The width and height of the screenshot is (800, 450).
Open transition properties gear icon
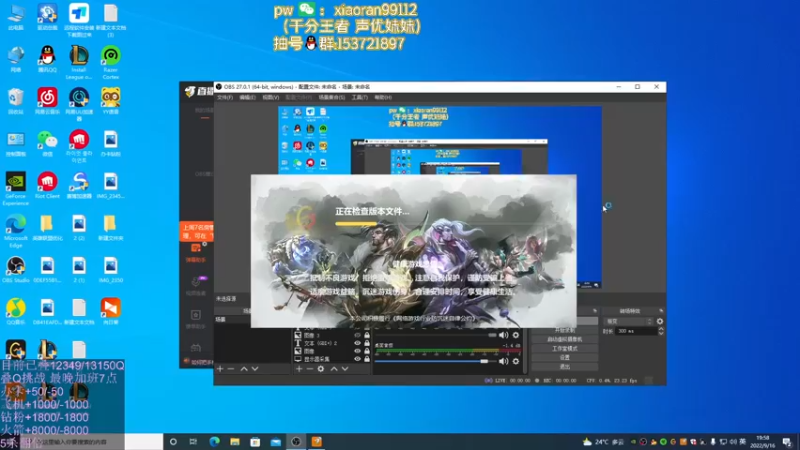tap(660, 321)
